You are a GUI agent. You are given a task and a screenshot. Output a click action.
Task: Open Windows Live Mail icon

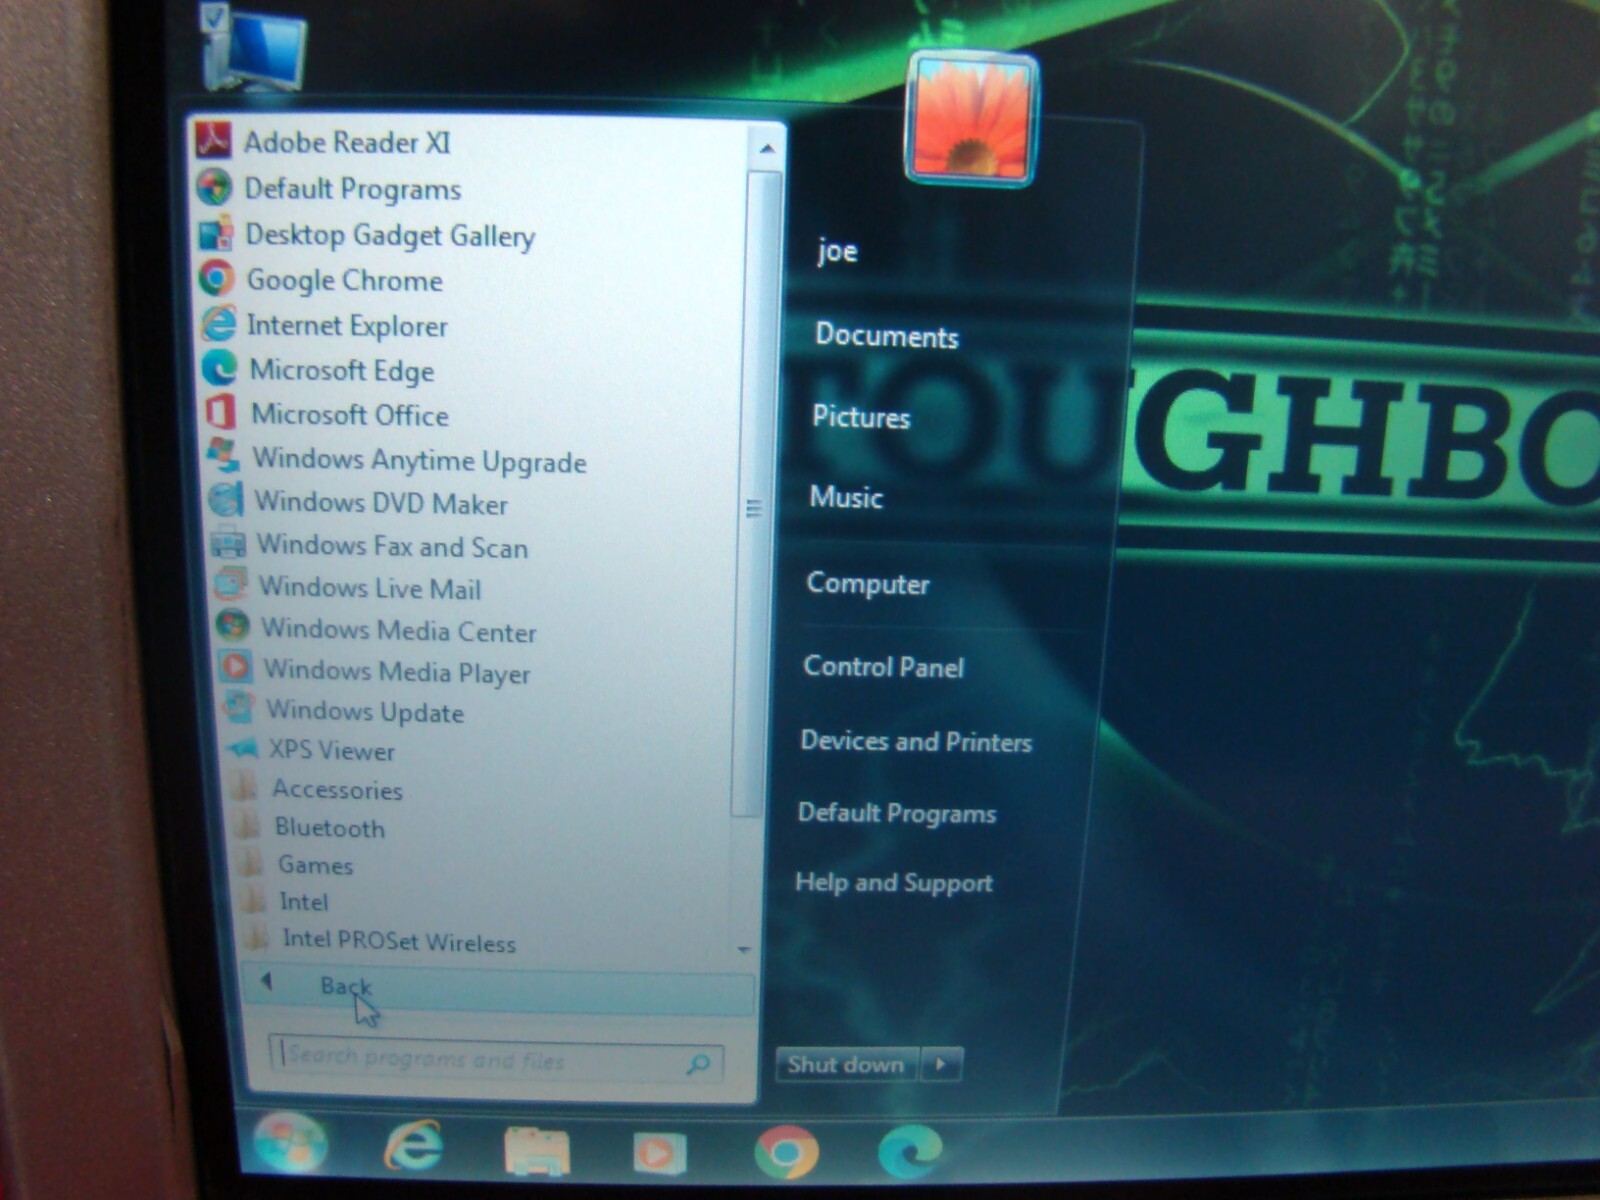(x=231, y=584)
